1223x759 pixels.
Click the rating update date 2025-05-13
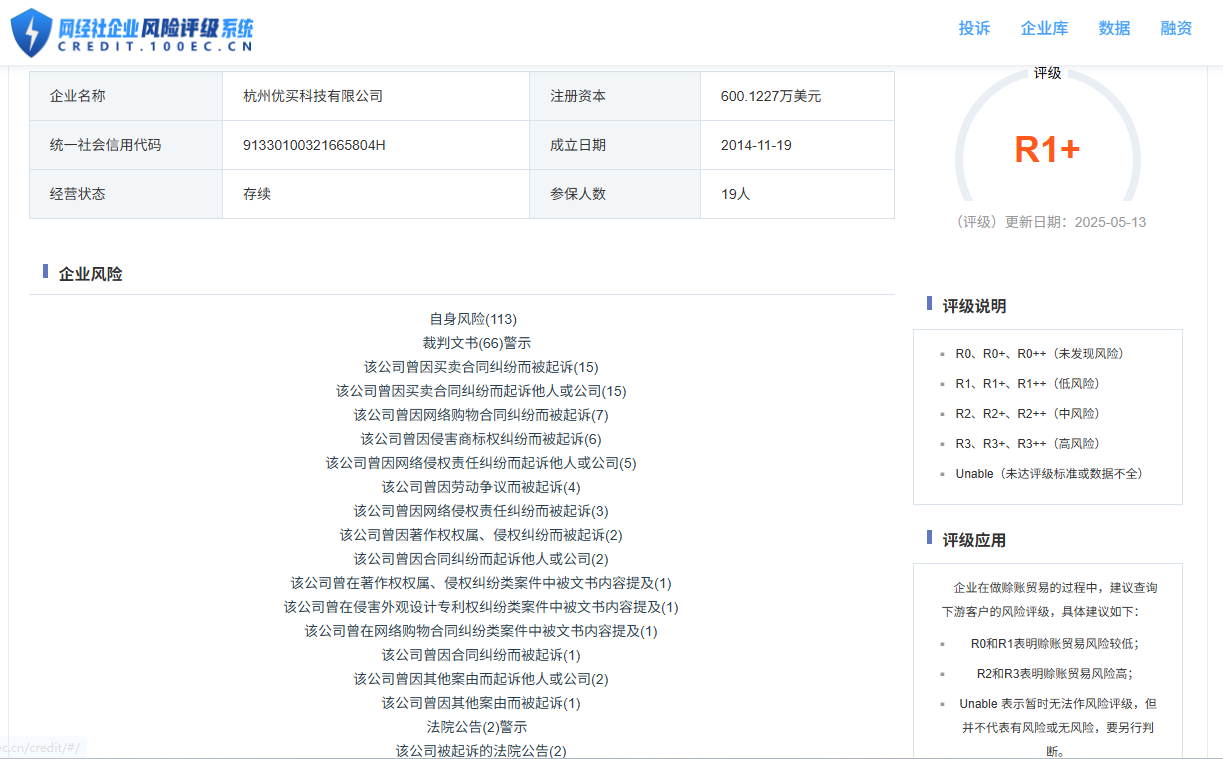pyautogui.click(x=1110, y=222)
